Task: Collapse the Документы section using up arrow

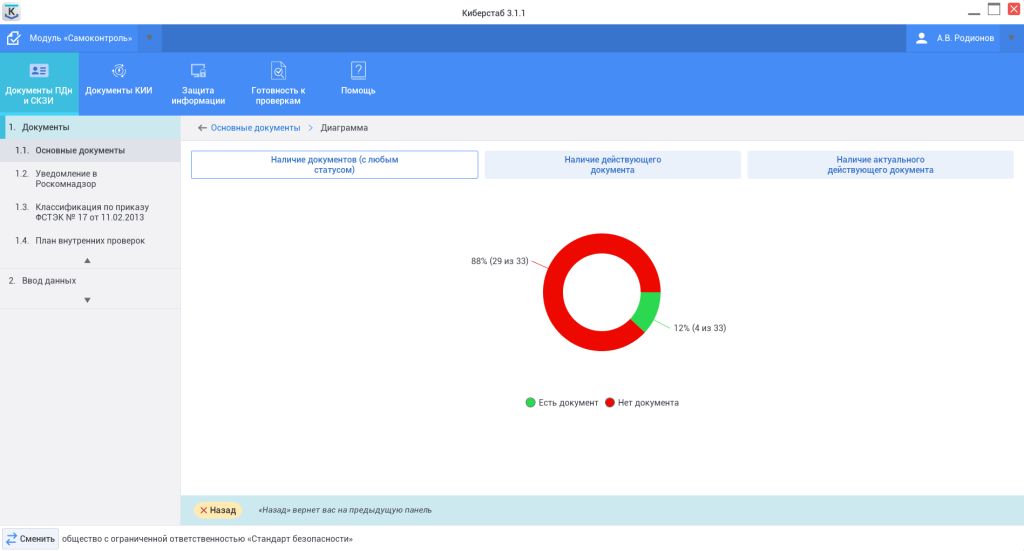Action: tap(87, 260)
